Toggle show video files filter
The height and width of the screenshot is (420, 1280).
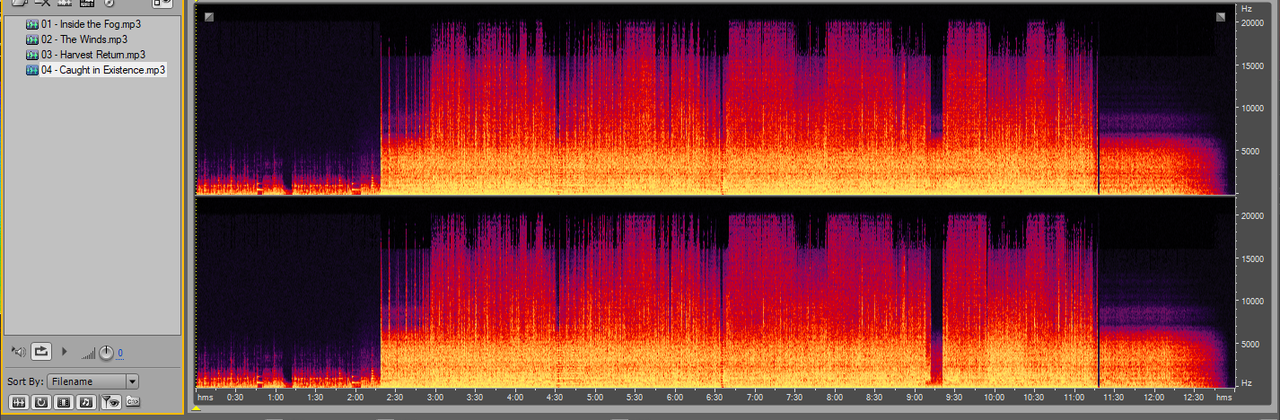(x=63, y=402)
